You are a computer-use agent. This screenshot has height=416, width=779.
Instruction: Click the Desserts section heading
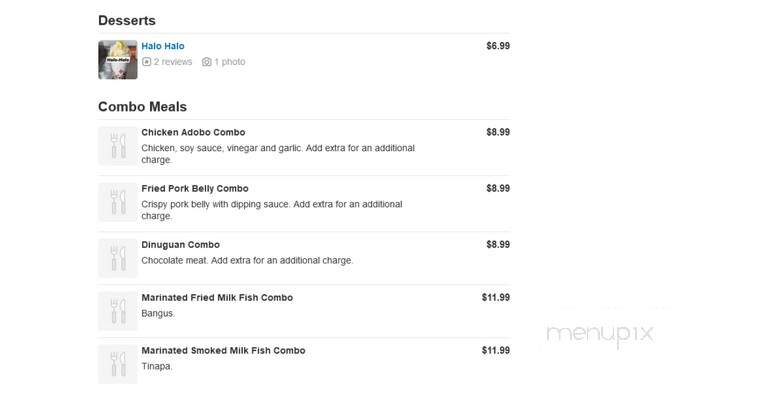(127, 20)
